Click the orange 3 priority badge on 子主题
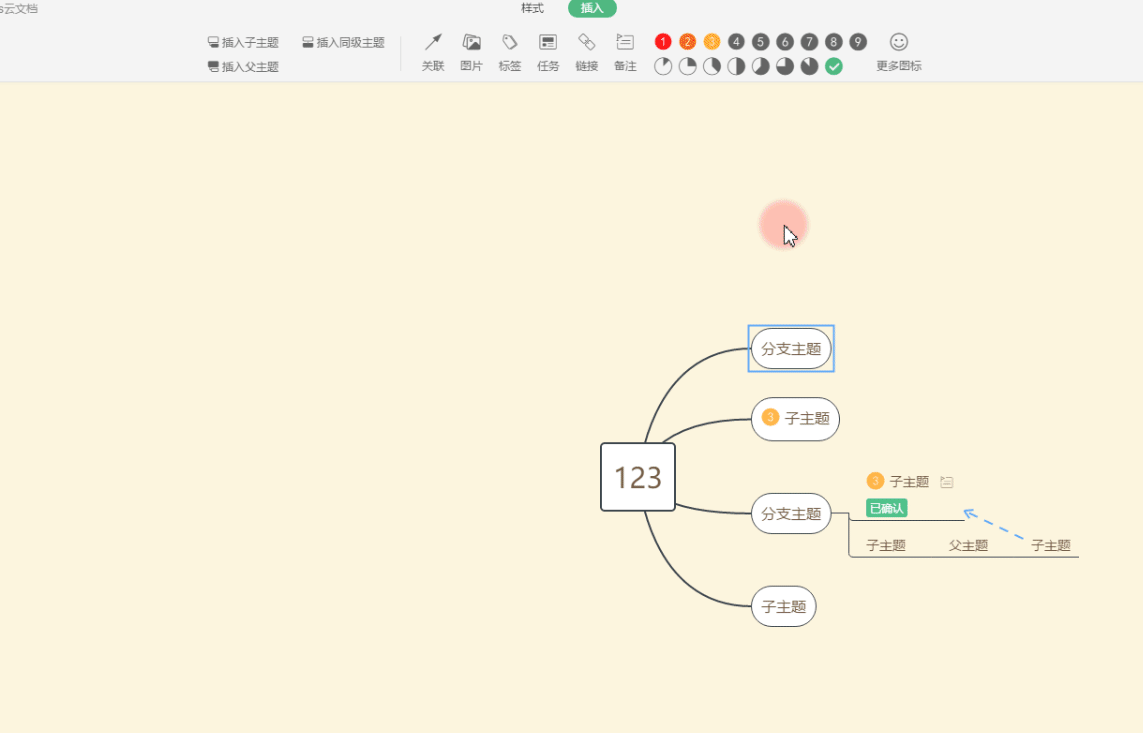The image size is (1143, 733). click(x=875, y=481)
